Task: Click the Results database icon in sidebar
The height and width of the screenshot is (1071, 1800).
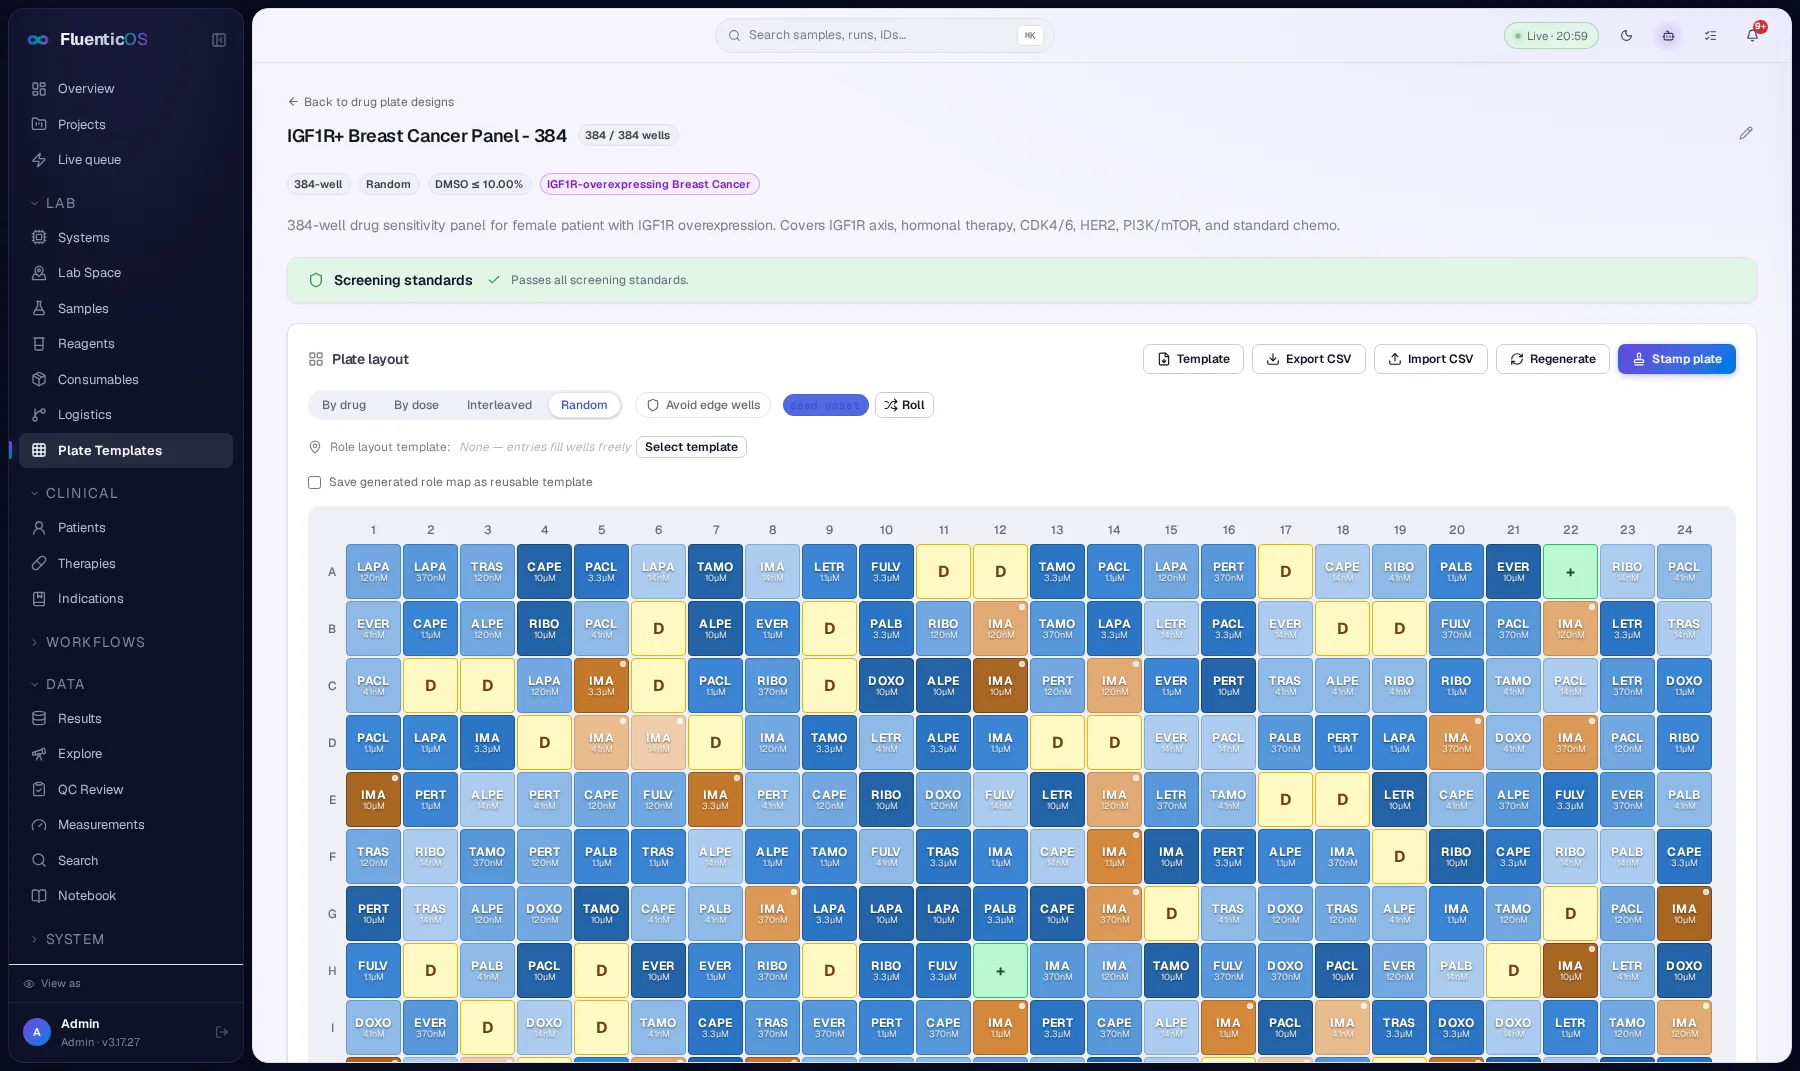Action: tap(39, 719)
